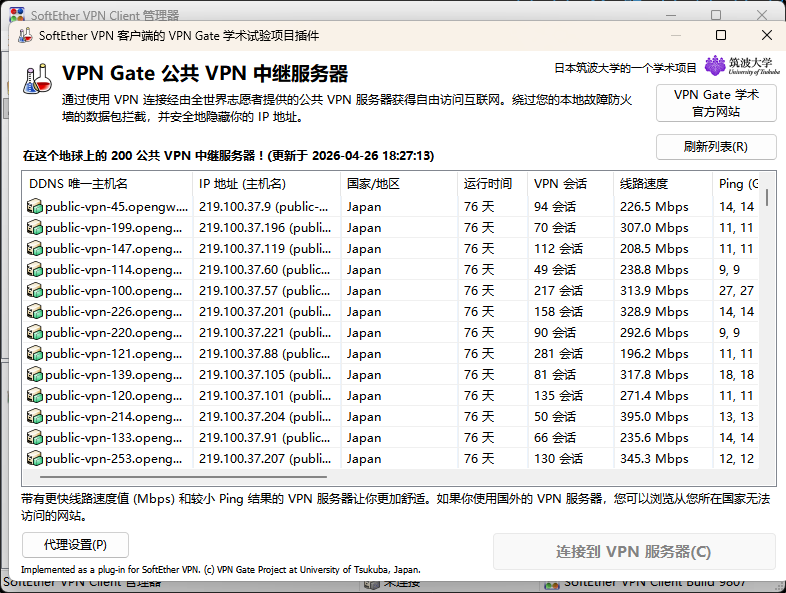Refresh the list with 刷新列表(R)
This screenshot has width=786, height=593.
[716, 147]
